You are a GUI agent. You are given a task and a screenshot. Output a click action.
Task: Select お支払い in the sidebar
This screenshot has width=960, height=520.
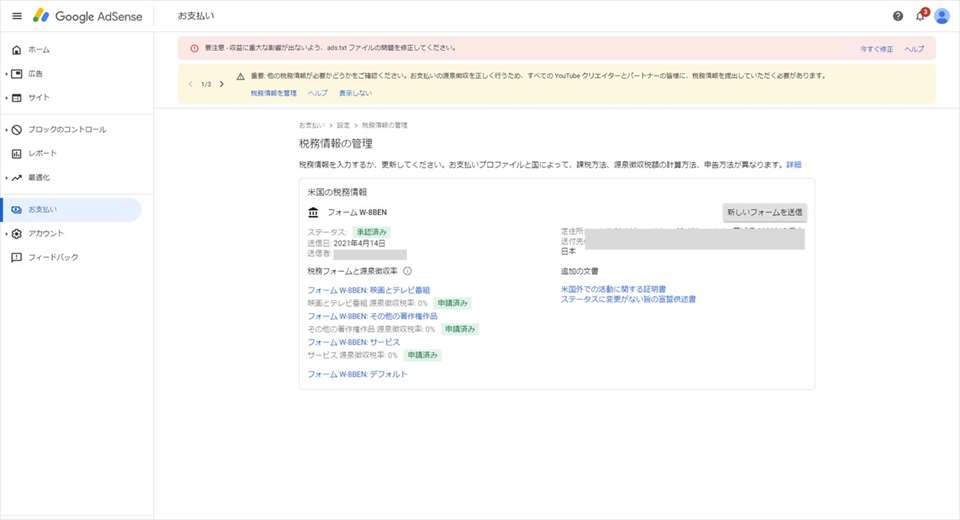(x=42, y=209)
